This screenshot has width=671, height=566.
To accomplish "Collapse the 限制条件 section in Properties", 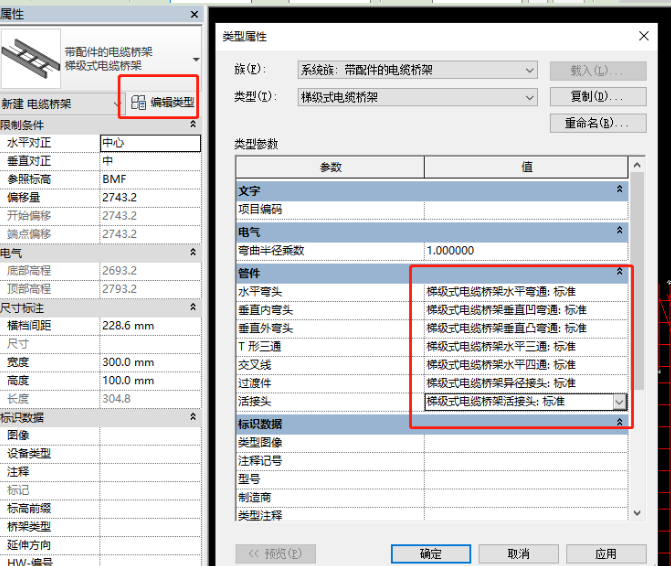I will (x=193, y=124).
